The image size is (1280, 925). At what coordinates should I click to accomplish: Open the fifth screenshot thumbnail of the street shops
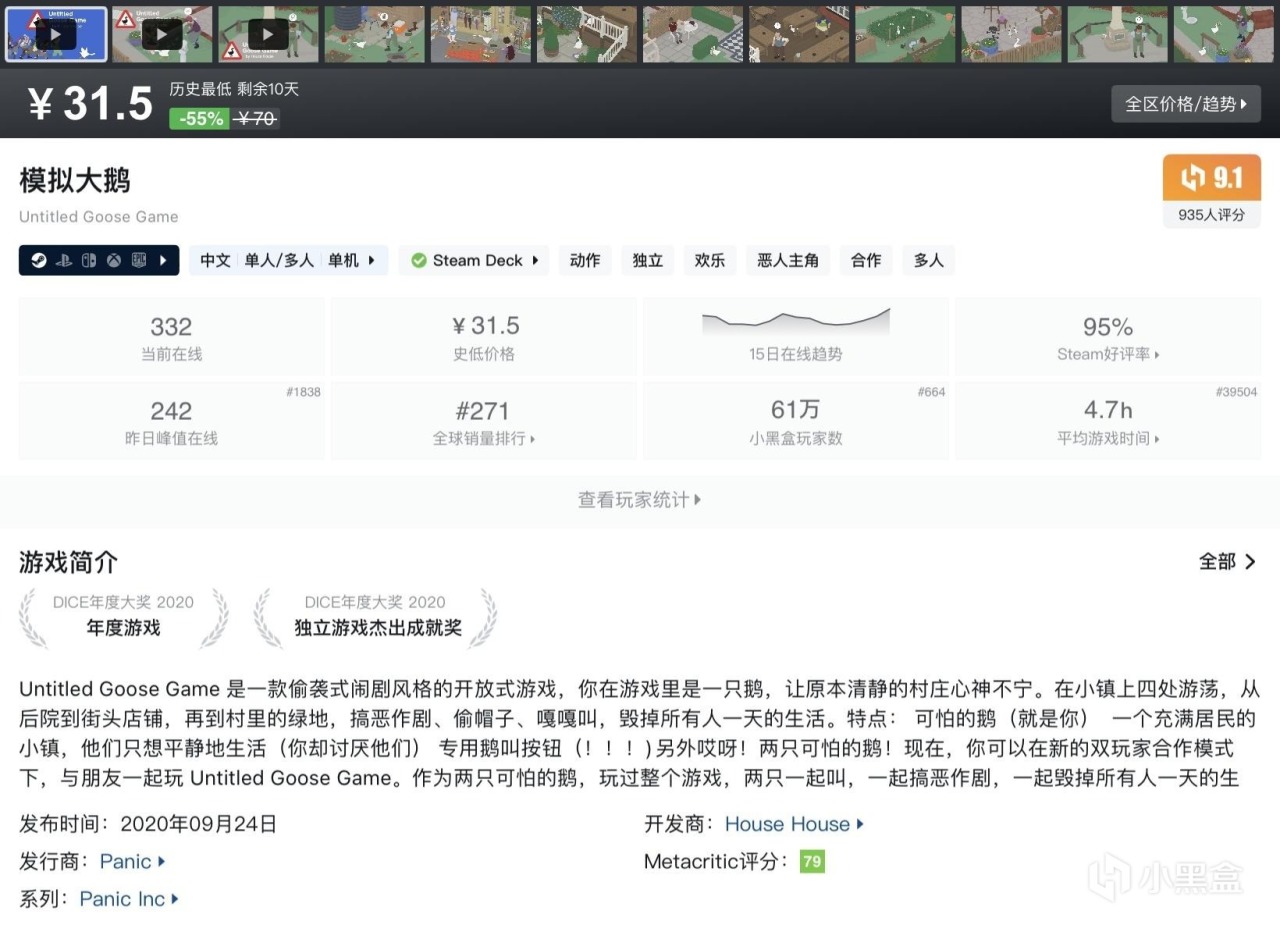point(480,35)
